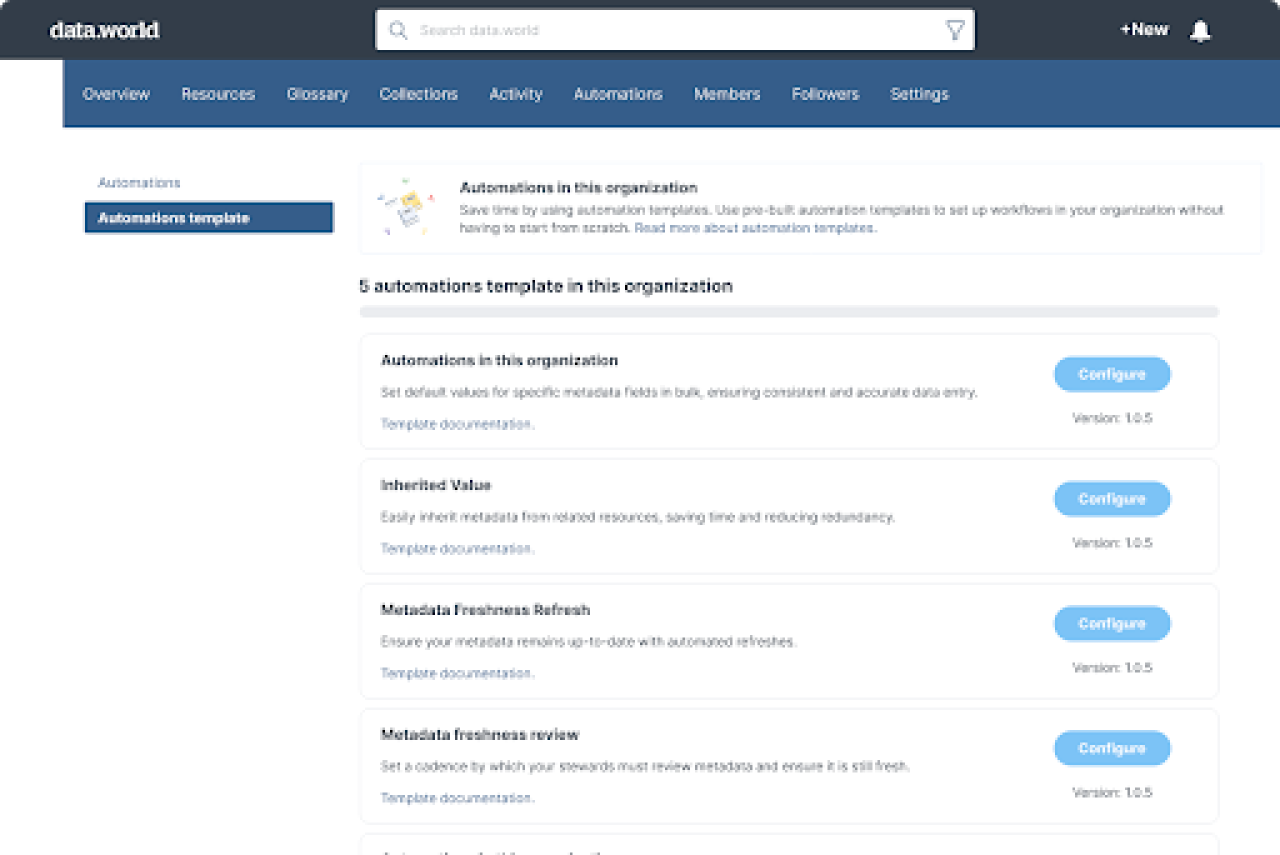
Task: Open Read more about automation templates link
Action: [x=755, y=228]
